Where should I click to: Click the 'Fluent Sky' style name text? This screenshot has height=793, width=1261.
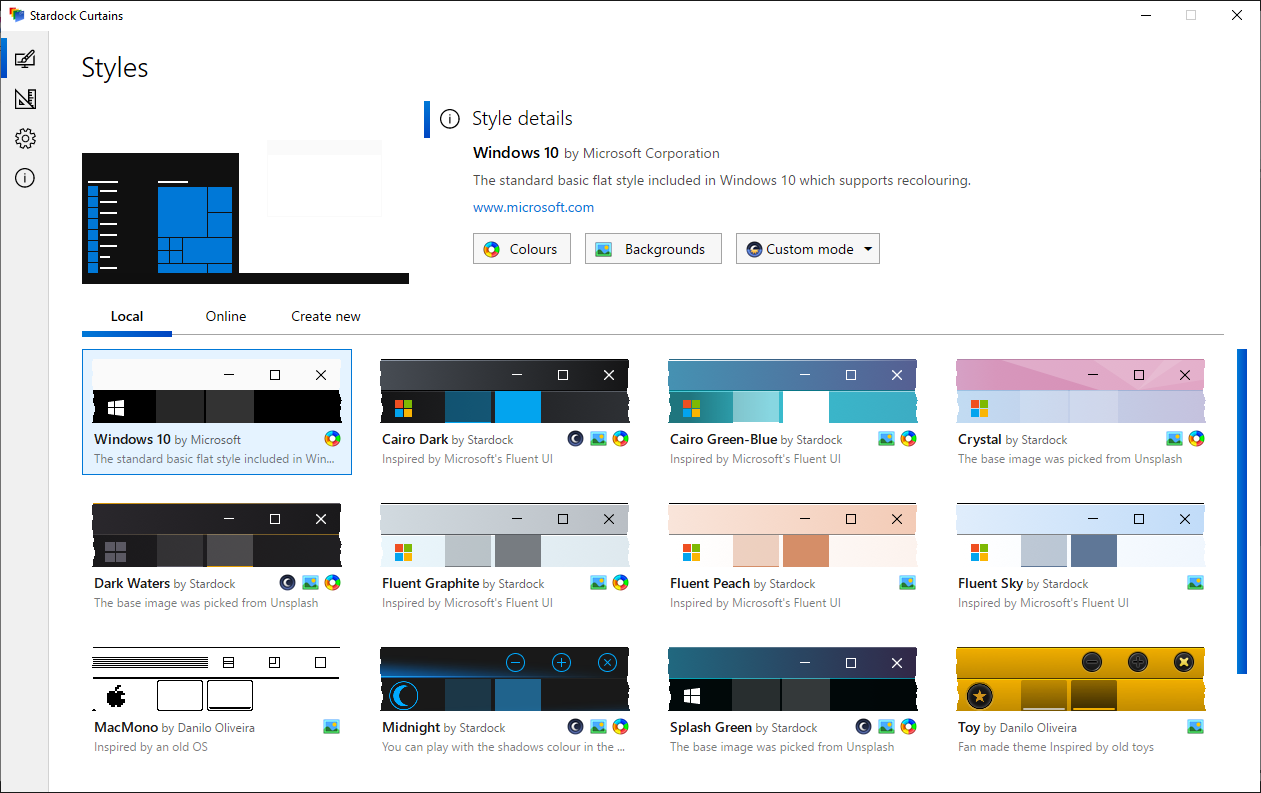pyautogui.click(x=990, y=583)
